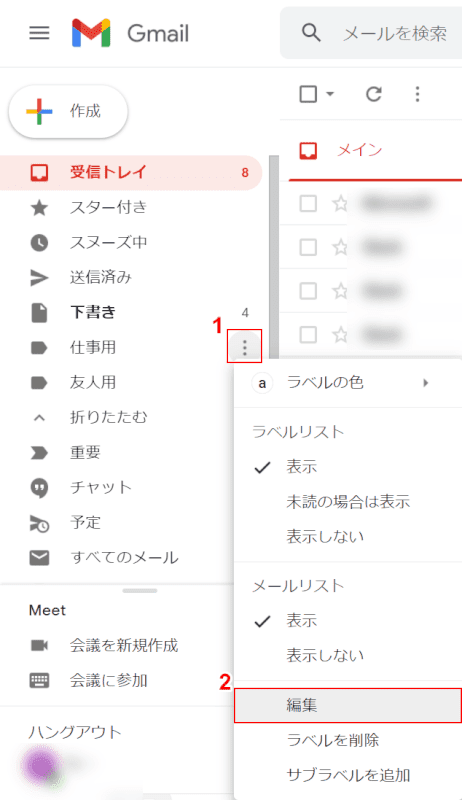Tick first email row checkbox
462x800 pixels.
[x=308, y=204]
